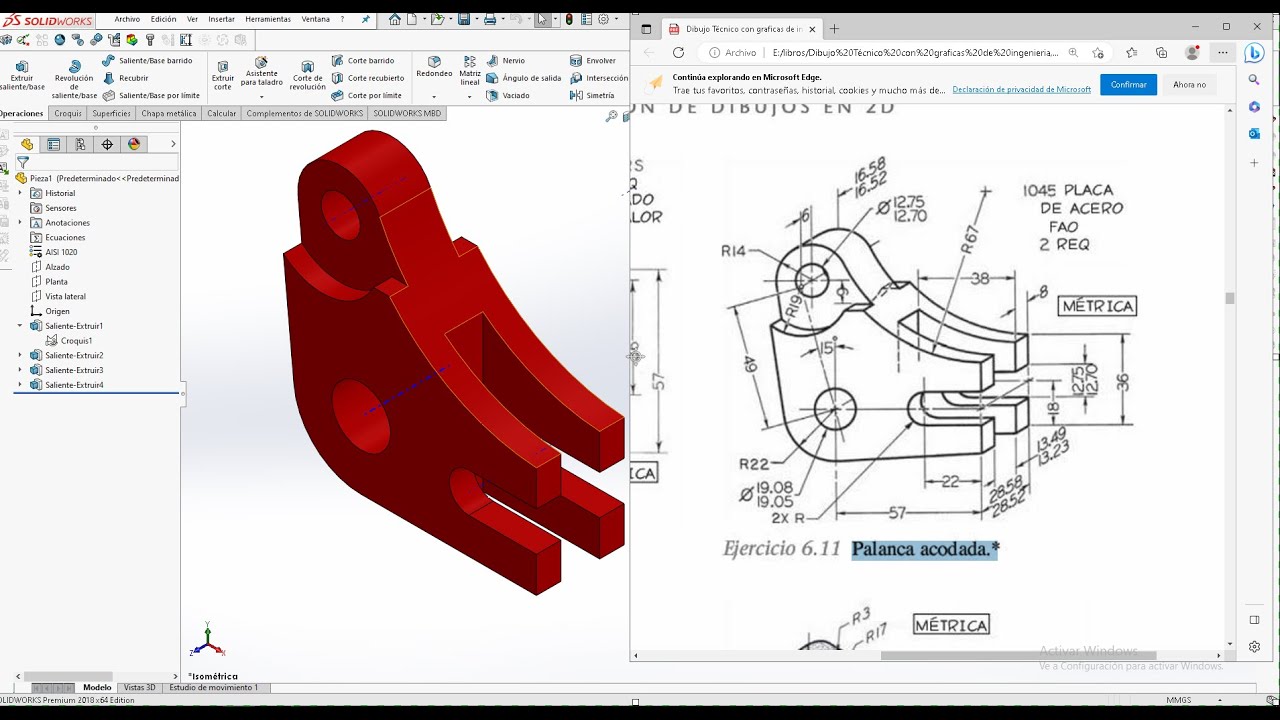Choose Recubrir tool in ribbon

(126, 78)
